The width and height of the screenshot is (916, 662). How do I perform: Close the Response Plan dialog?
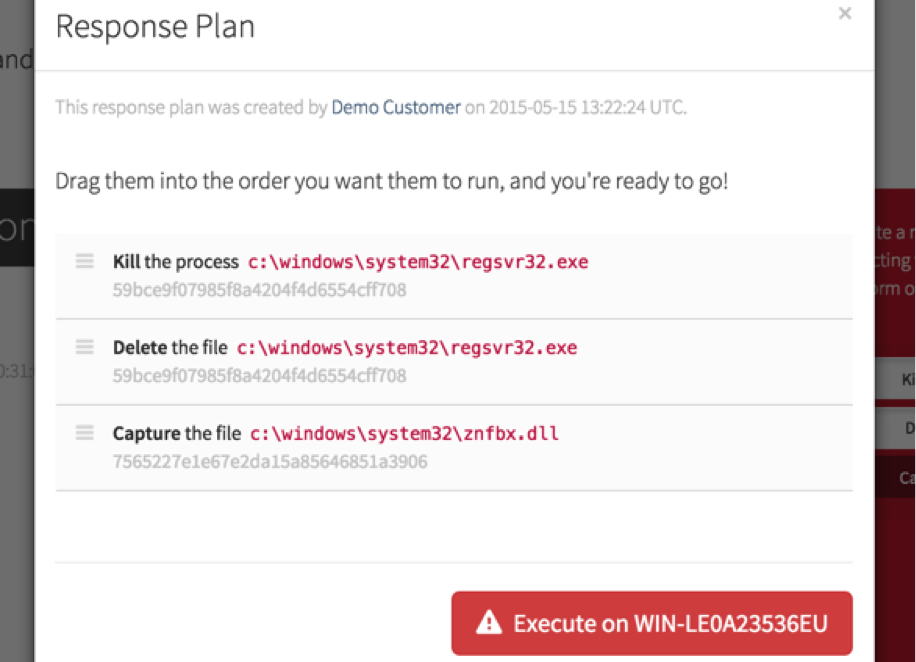(x=845, y=13)
